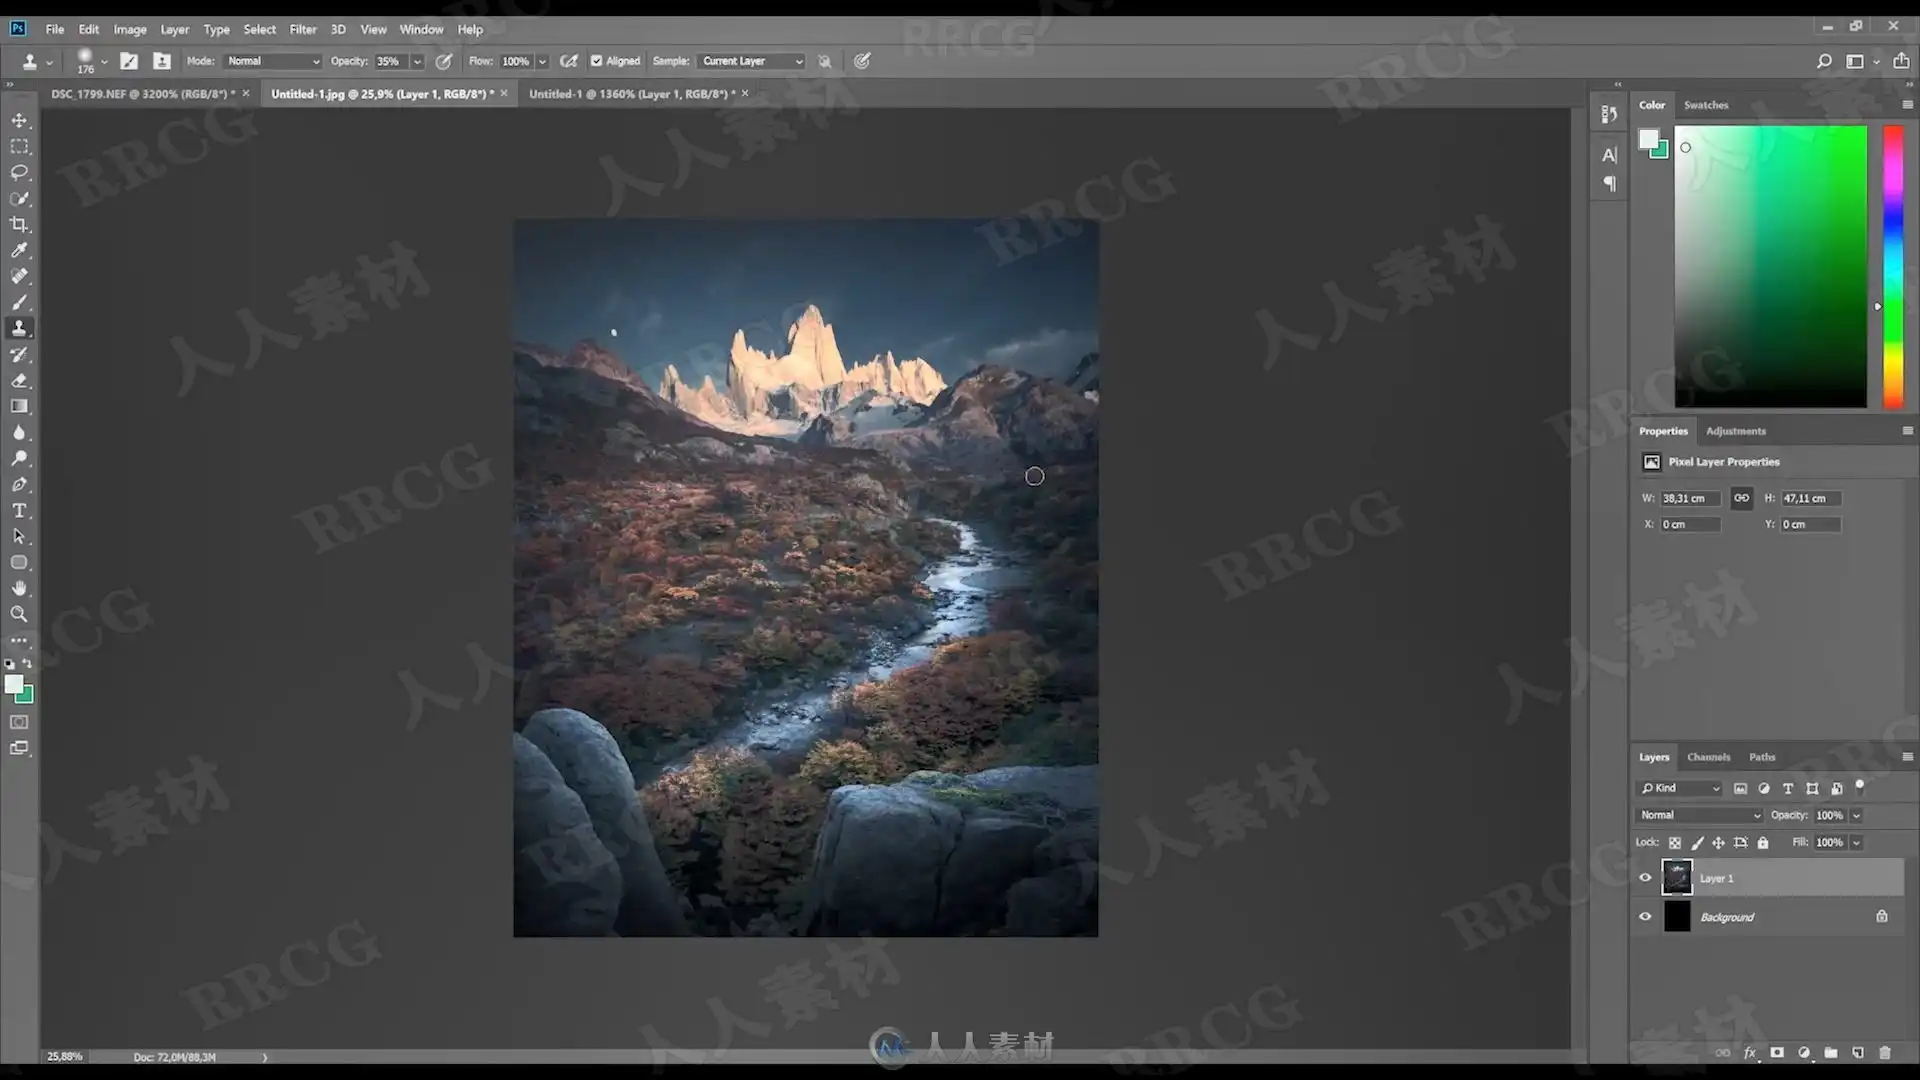Screen dimensions: 1920x1080
Task: Select the Gradient tool
Action: (19, 407)
